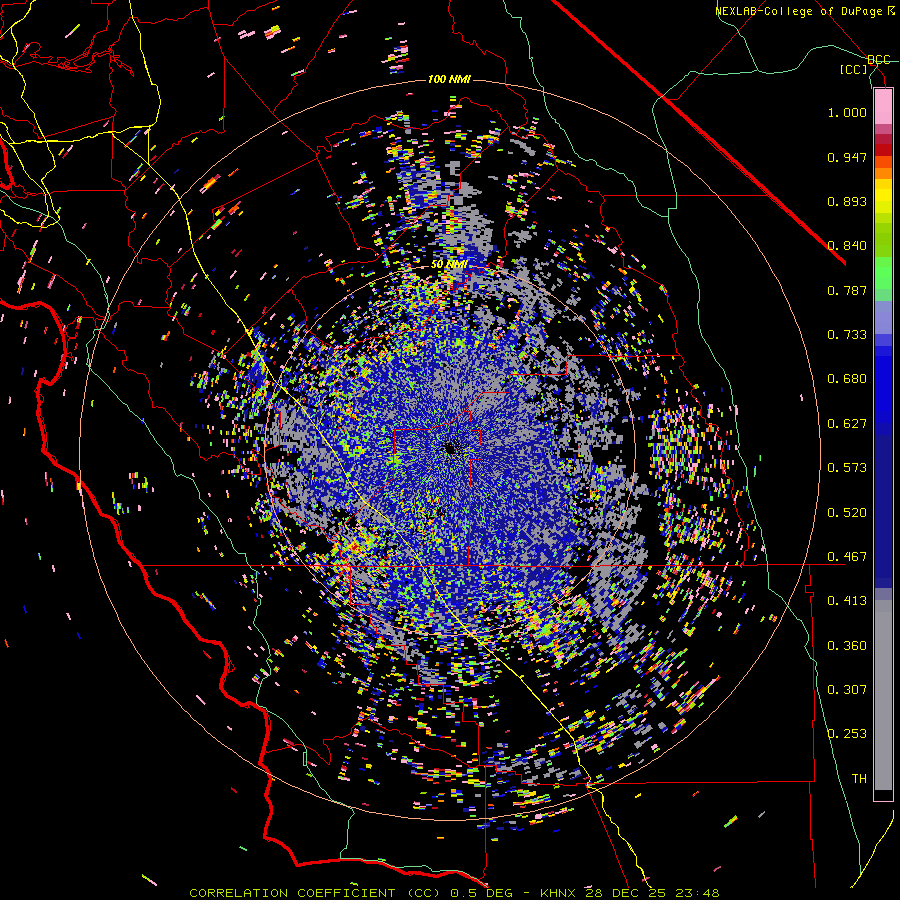The width and height of the screenshot is (900, 900).
Task: Click the 0.947 scale value
Action: click(847, 157)
